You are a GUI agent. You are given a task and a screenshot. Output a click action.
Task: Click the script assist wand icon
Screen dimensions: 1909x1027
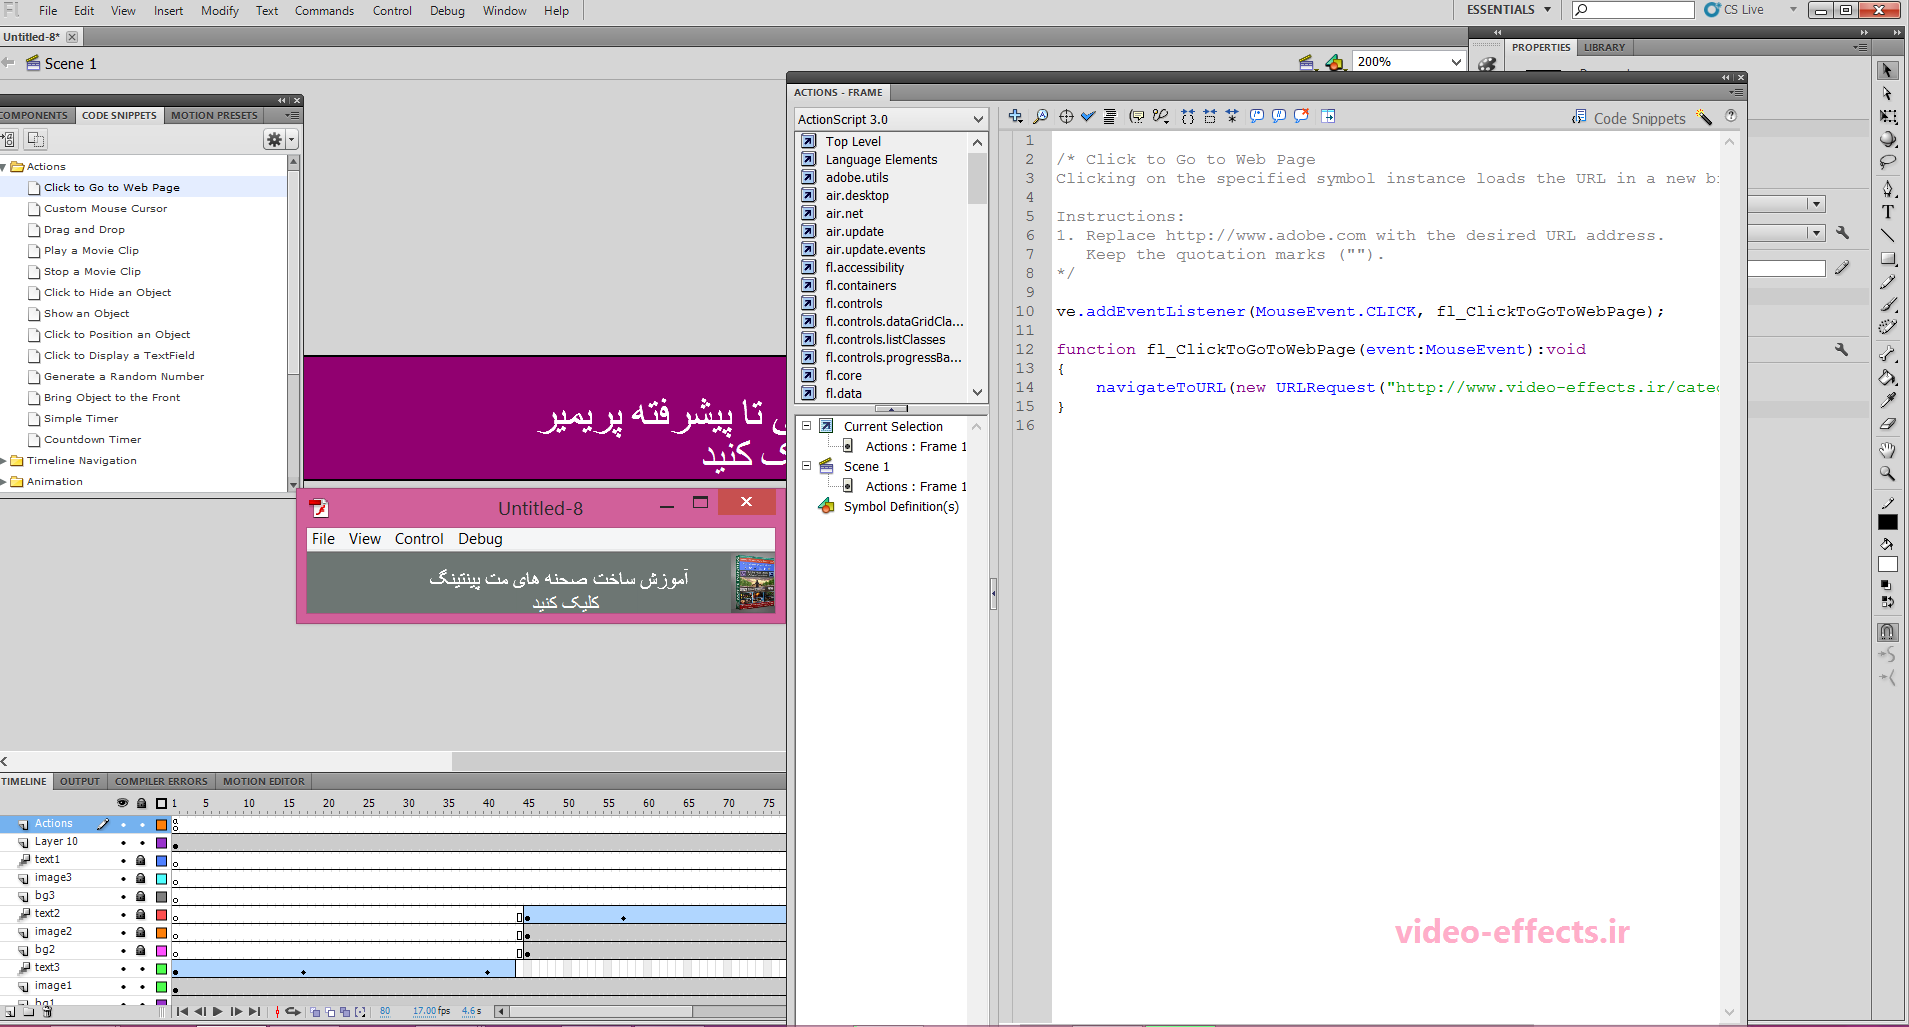point(1705,117)
